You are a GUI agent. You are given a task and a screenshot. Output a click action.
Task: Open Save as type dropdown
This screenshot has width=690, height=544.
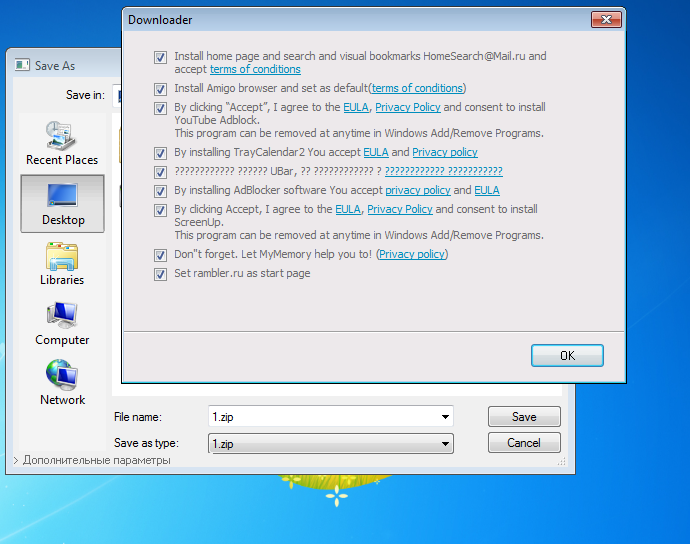330,443
